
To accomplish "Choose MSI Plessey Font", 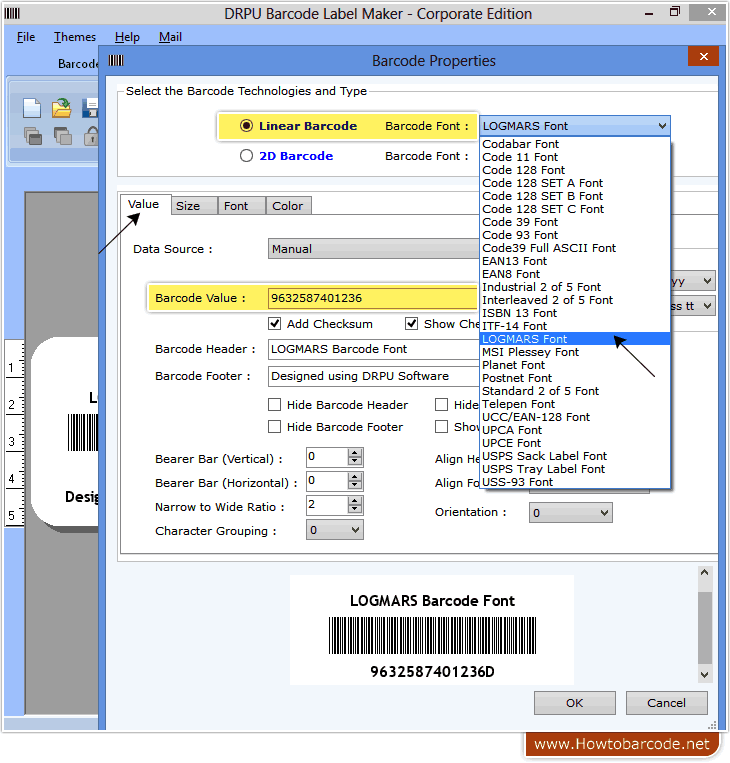I will point(575,352).
